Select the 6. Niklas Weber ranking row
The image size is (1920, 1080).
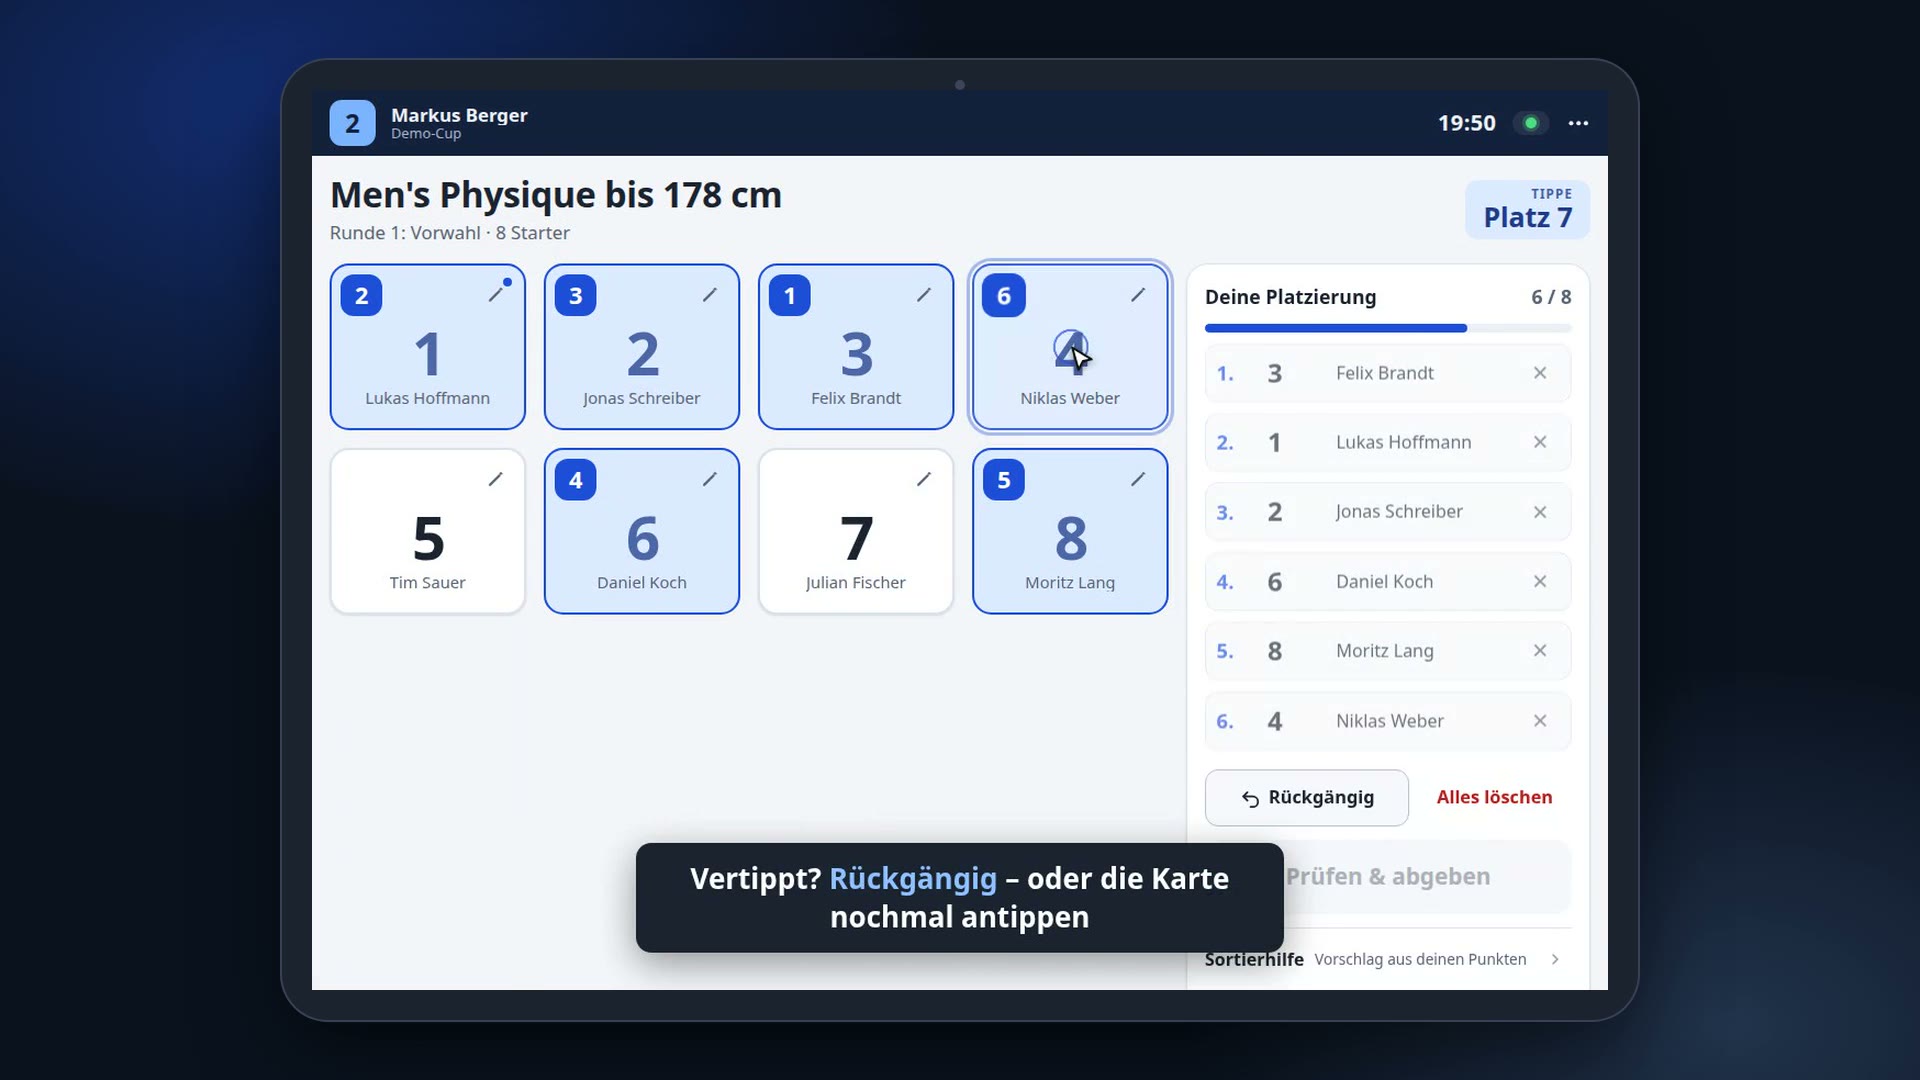pyautogui.click(x=1388, y=721)
